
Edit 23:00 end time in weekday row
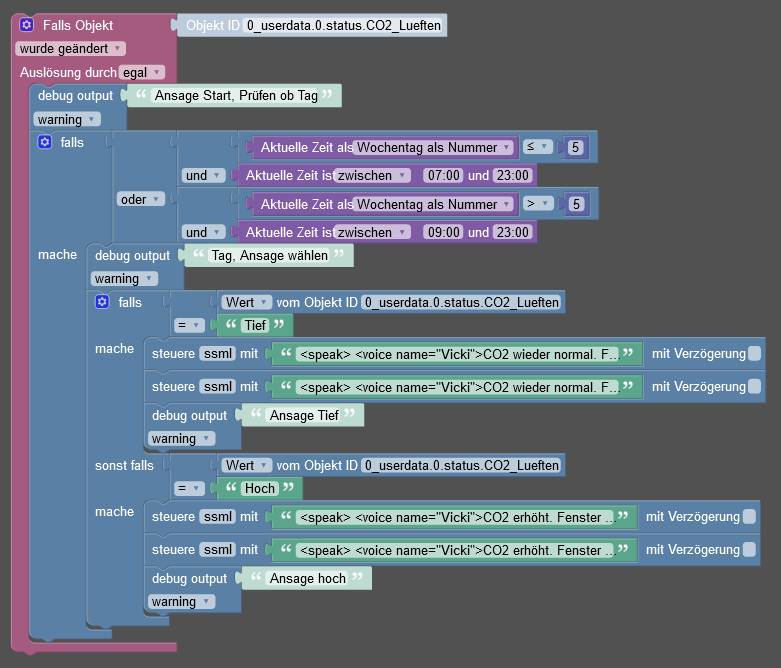513,175
